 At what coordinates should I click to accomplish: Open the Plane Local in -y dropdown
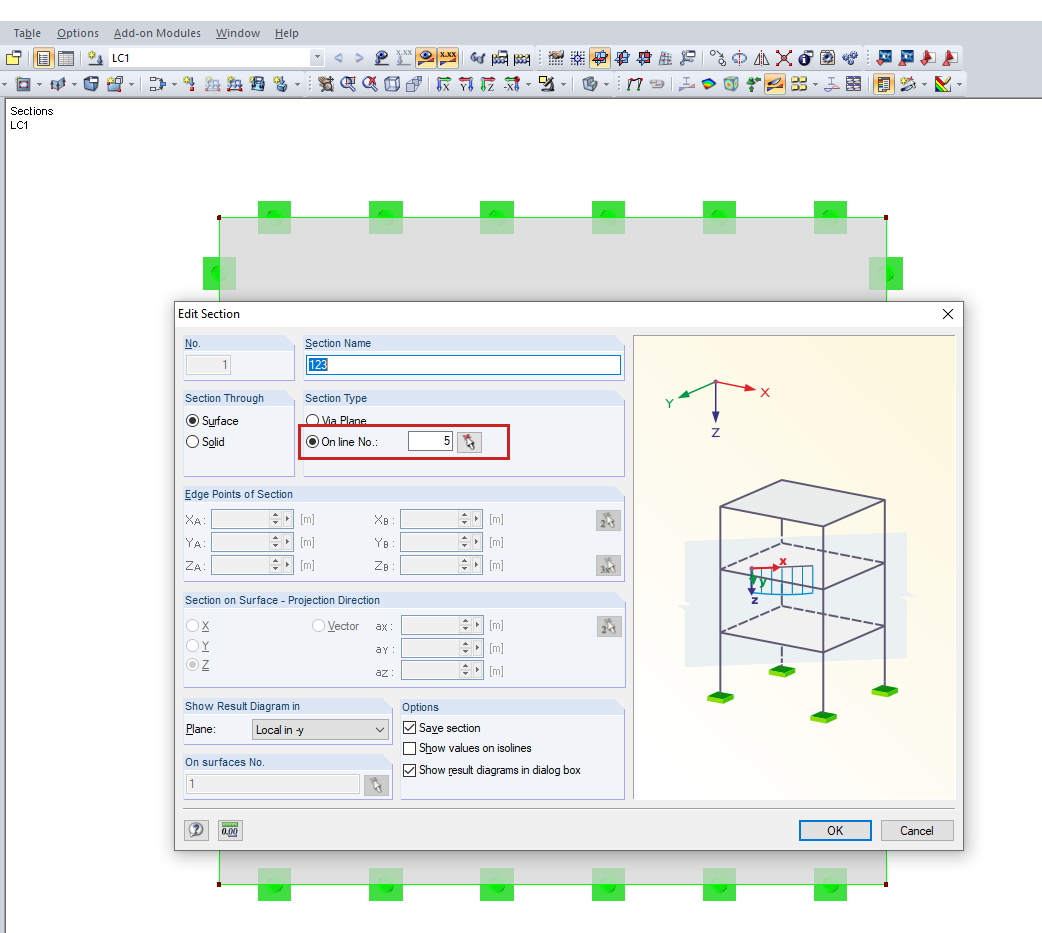(x=320, y=730)
